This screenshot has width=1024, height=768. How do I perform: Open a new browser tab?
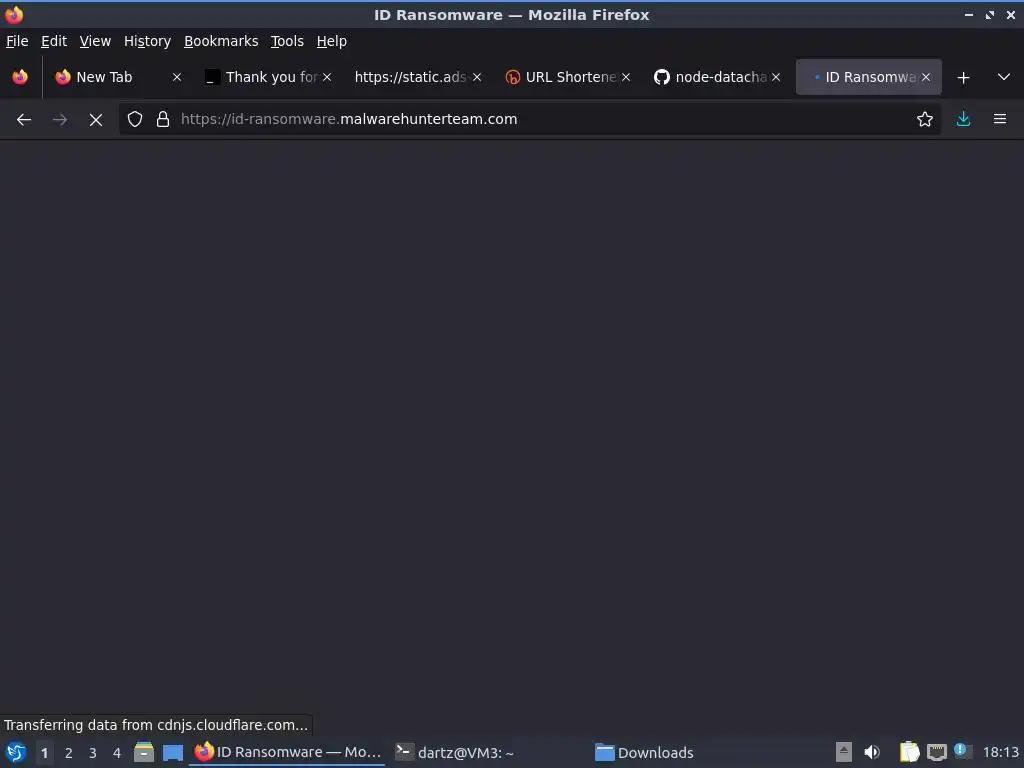(x=963, y=78)
